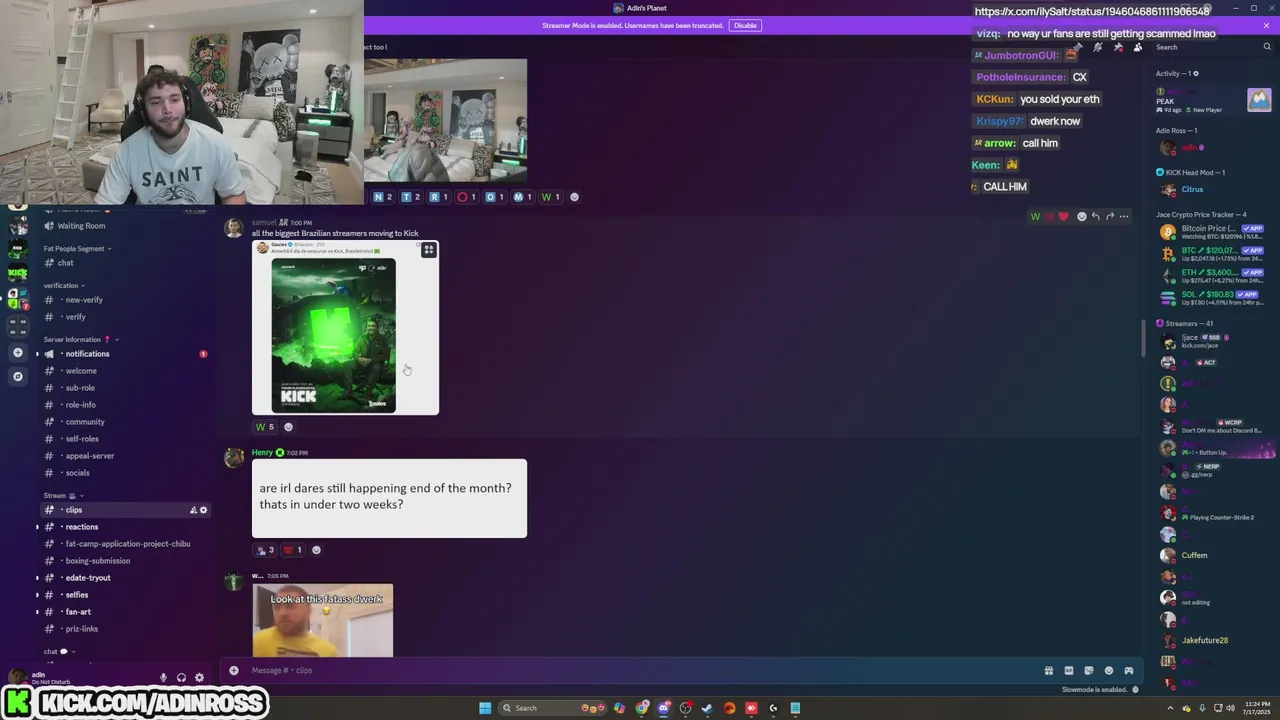Click Citrus in member list
The width and height of the screenshot is (1280, 720).
click(x=1192, y=189)
